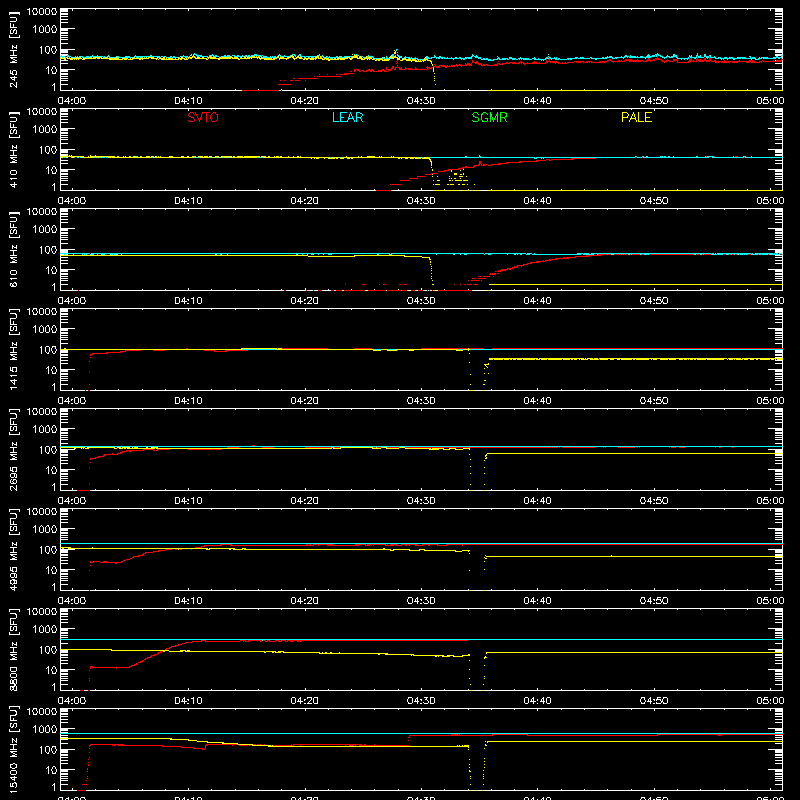Click the 10000 tick of 245 MHz plot
The height and width of the screenshot is (800, 800).
42,12
